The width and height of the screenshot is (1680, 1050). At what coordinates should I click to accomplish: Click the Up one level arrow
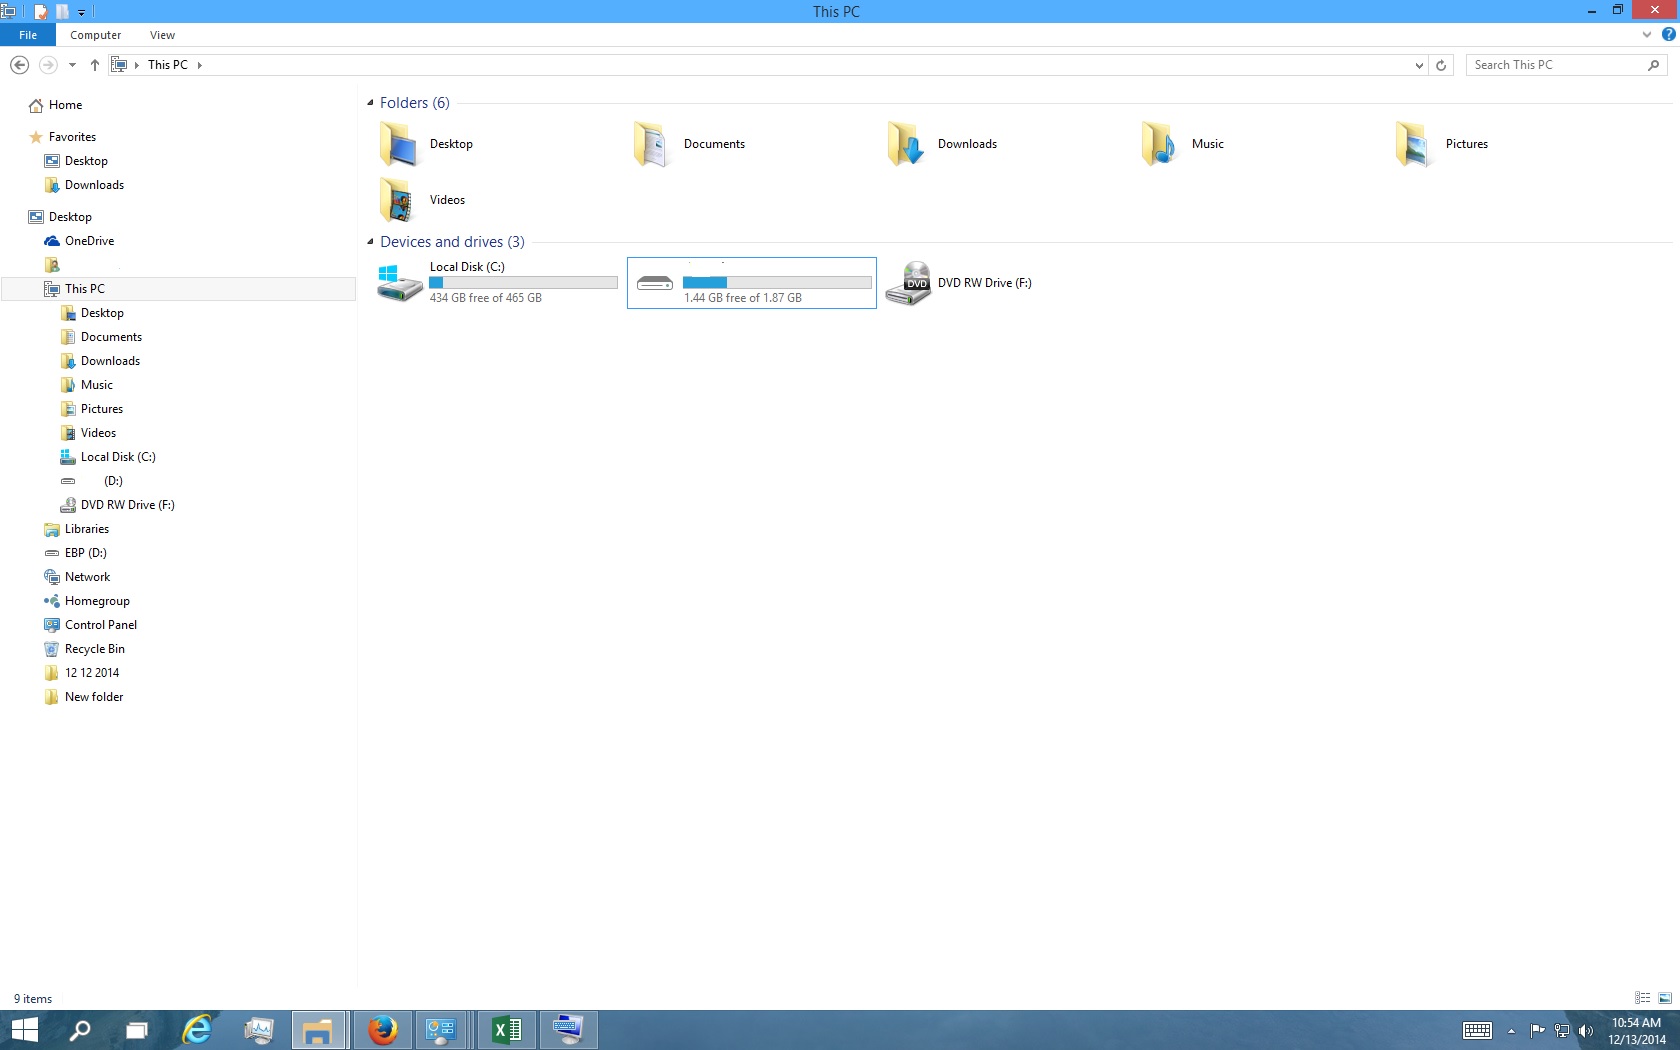95,65
